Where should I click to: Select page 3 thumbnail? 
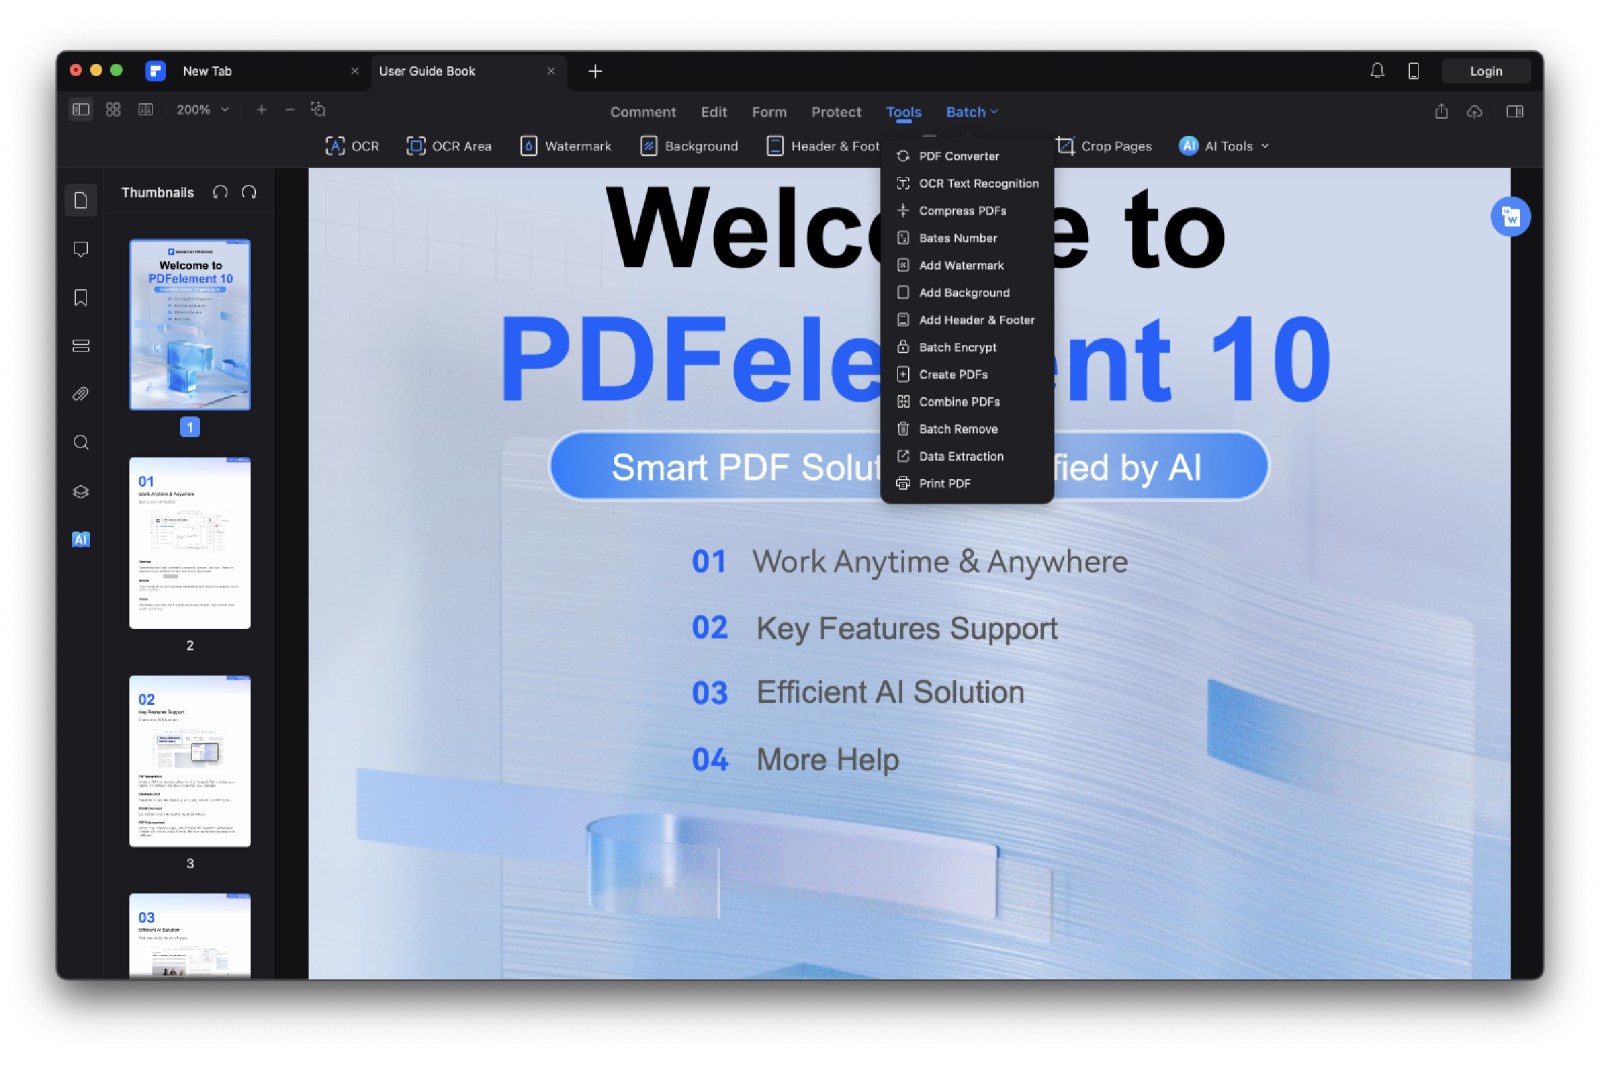click(x=190, y=761)
